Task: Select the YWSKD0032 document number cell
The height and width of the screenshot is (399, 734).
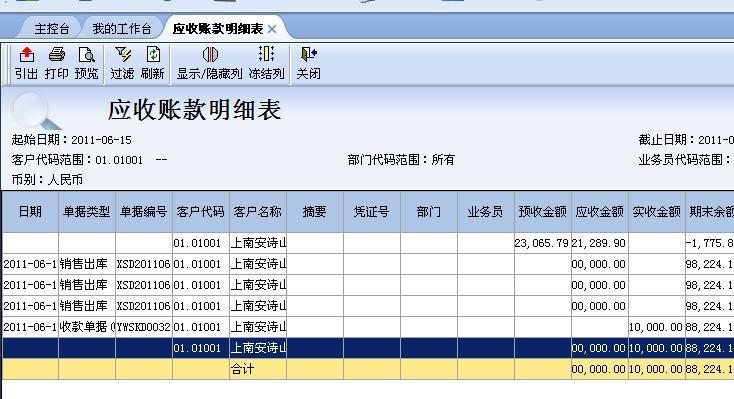Action: point(144,327)
